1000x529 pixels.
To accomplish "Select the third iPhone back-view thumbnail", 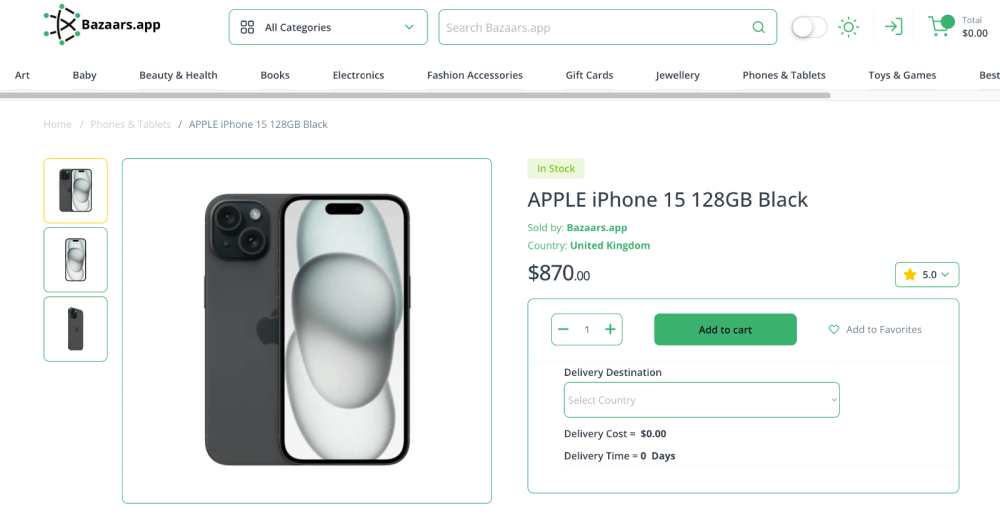I will click(x=75, y=329).
